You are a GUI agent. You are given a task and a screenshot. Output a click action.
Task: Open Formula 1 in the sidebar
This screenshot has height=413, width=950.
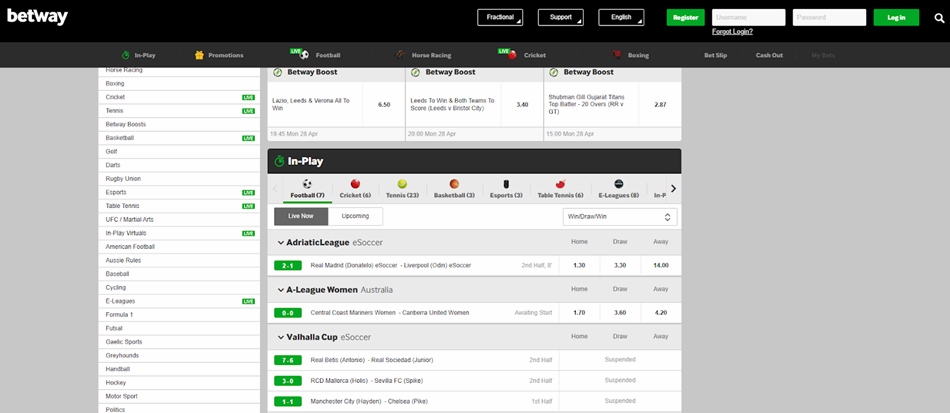coord(179,315)
